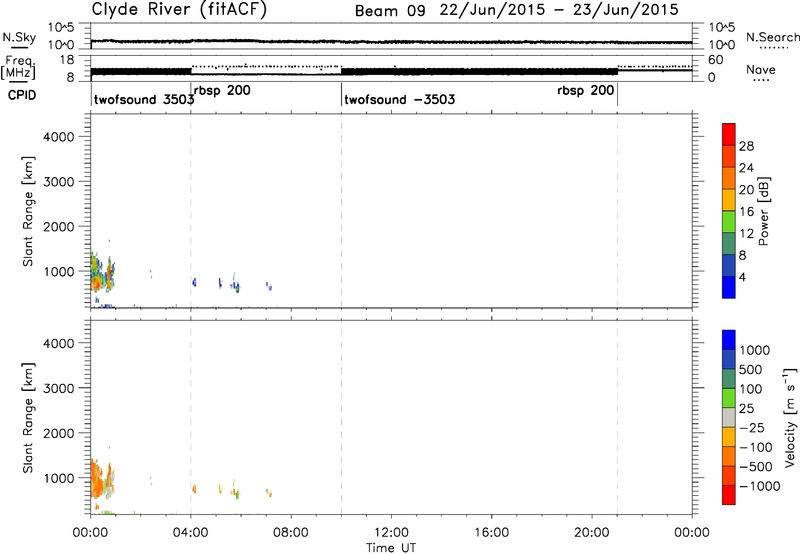This screenshot has width=800, height=554.
Task: Select the velocity panel's "Slant Range [km]" label
Action: (x=28, y=418)
